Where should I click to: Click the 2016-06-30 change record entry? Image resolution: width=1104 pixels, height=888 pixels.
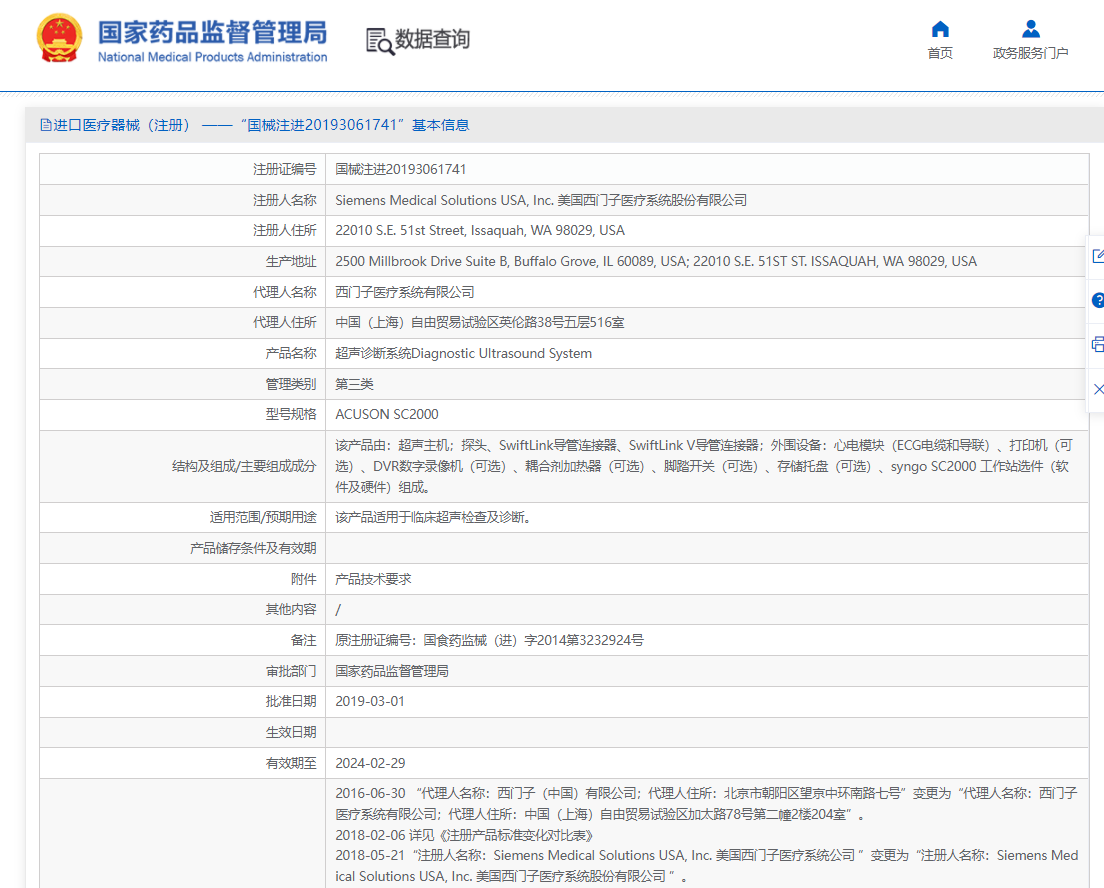coord(706,803)
